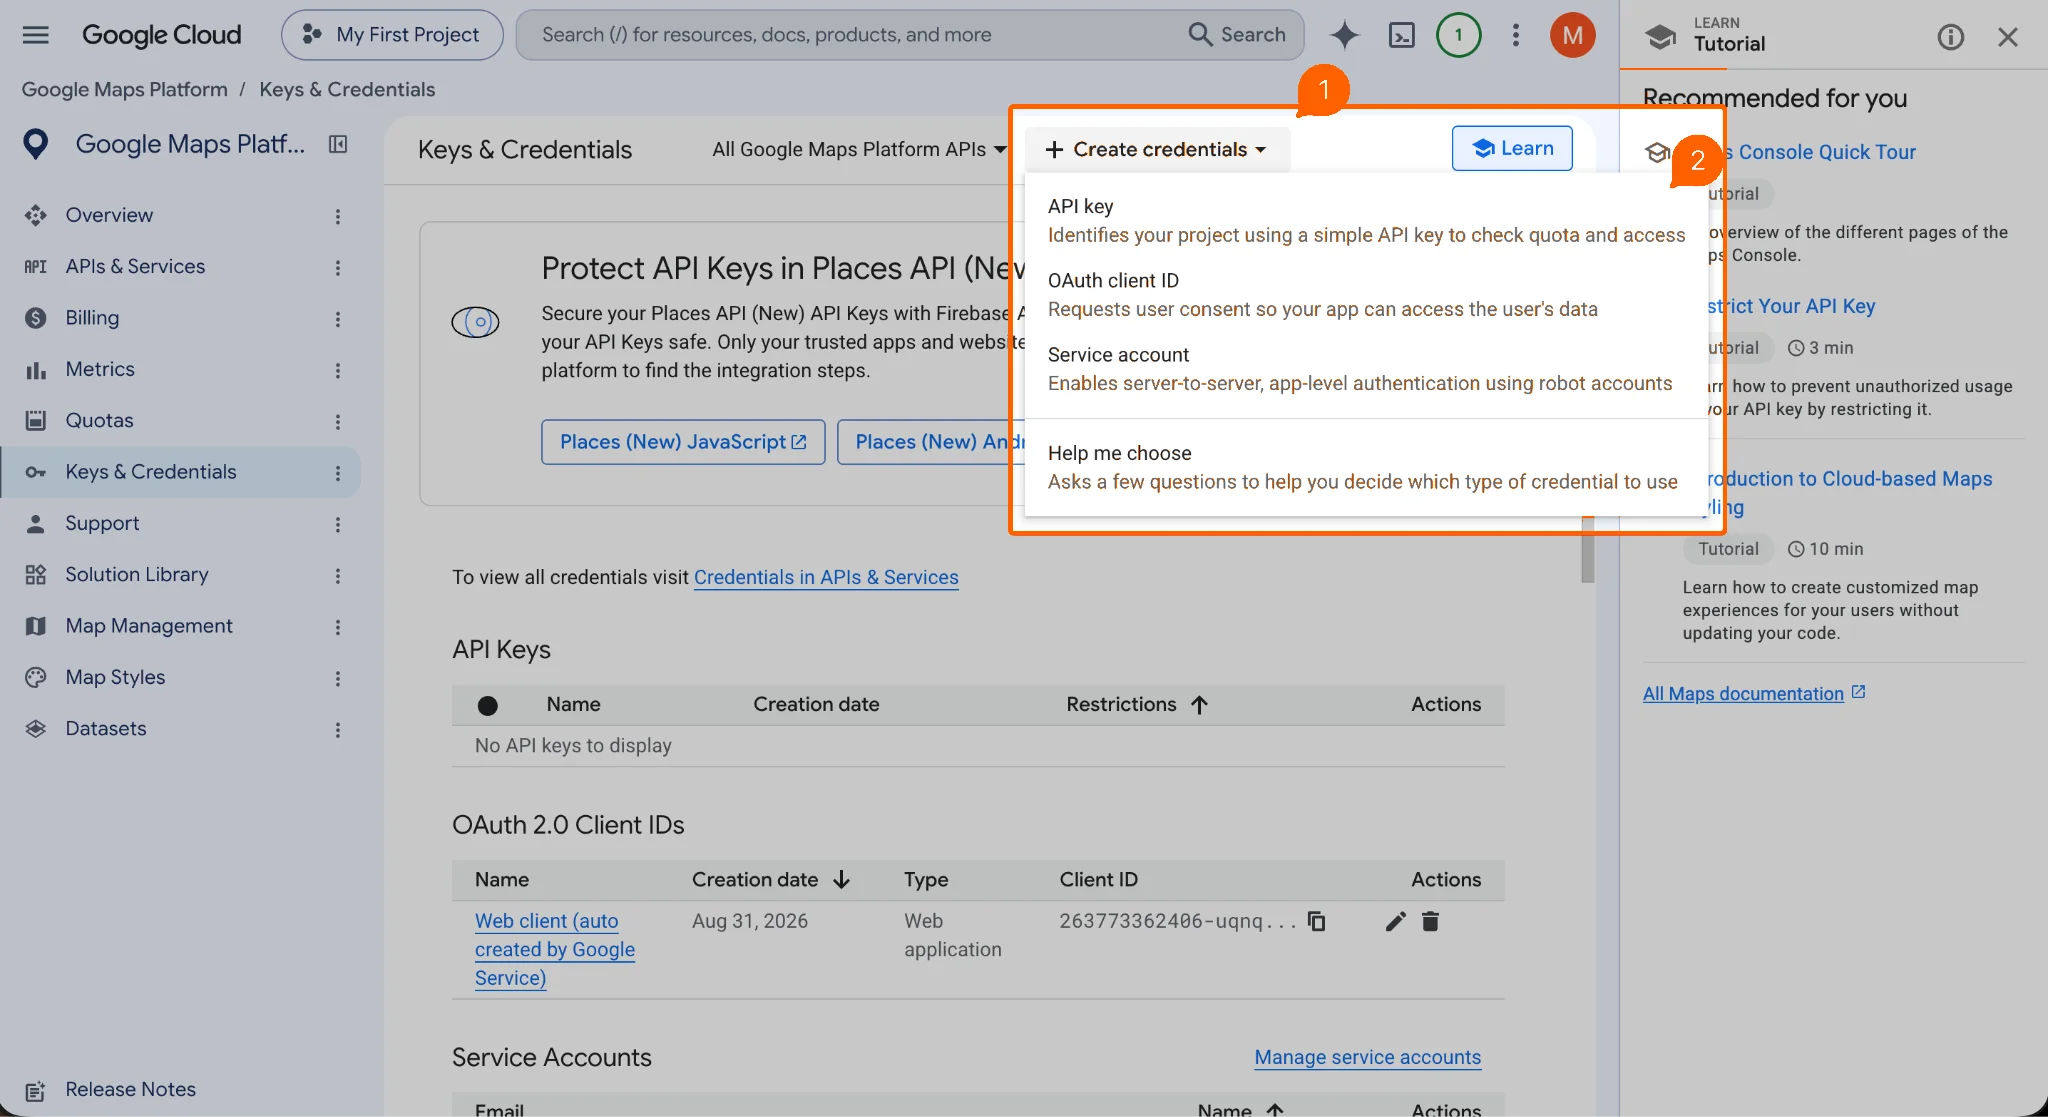2048x1117 pixels.
Task: Click the page vertical scrollbar thumb
Action: click(1587, 549)
